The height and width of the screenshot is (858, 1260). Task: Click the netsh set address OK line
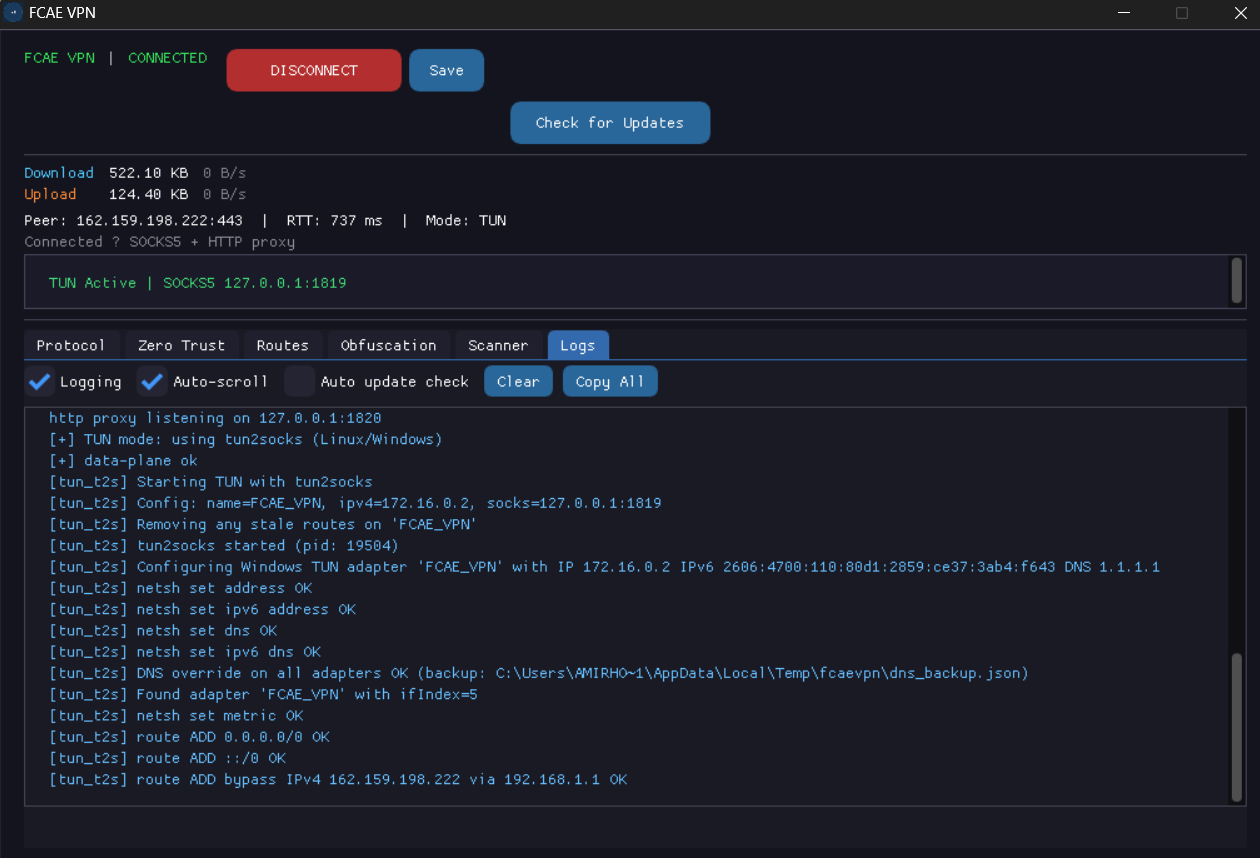(180, 588)
